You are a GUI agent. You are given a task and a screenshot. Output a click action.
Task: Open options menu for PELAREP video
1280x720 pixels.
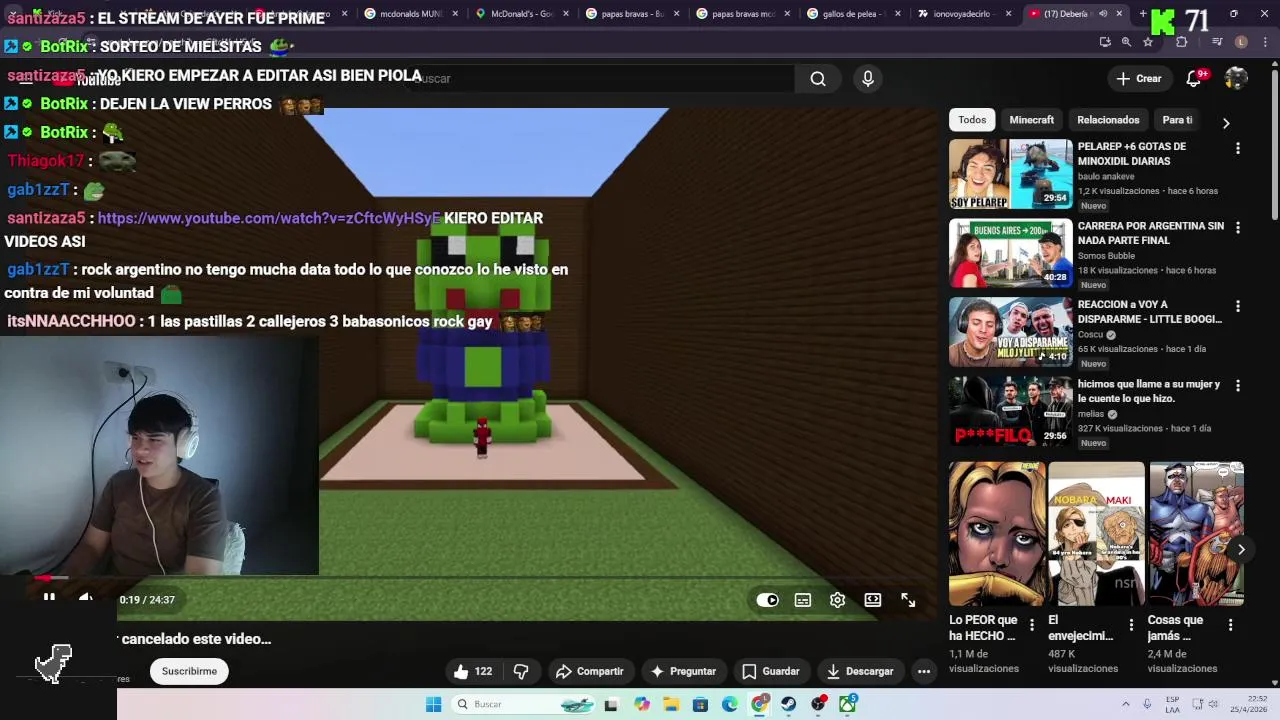click(1238, 148)
